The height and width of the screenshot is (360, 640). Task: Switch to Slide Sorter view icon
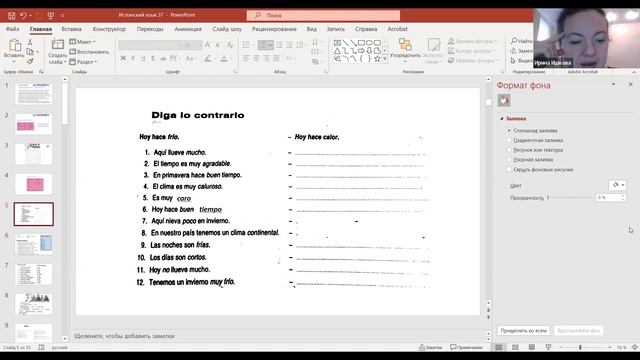pyautogui.click(x=515, y=347)
